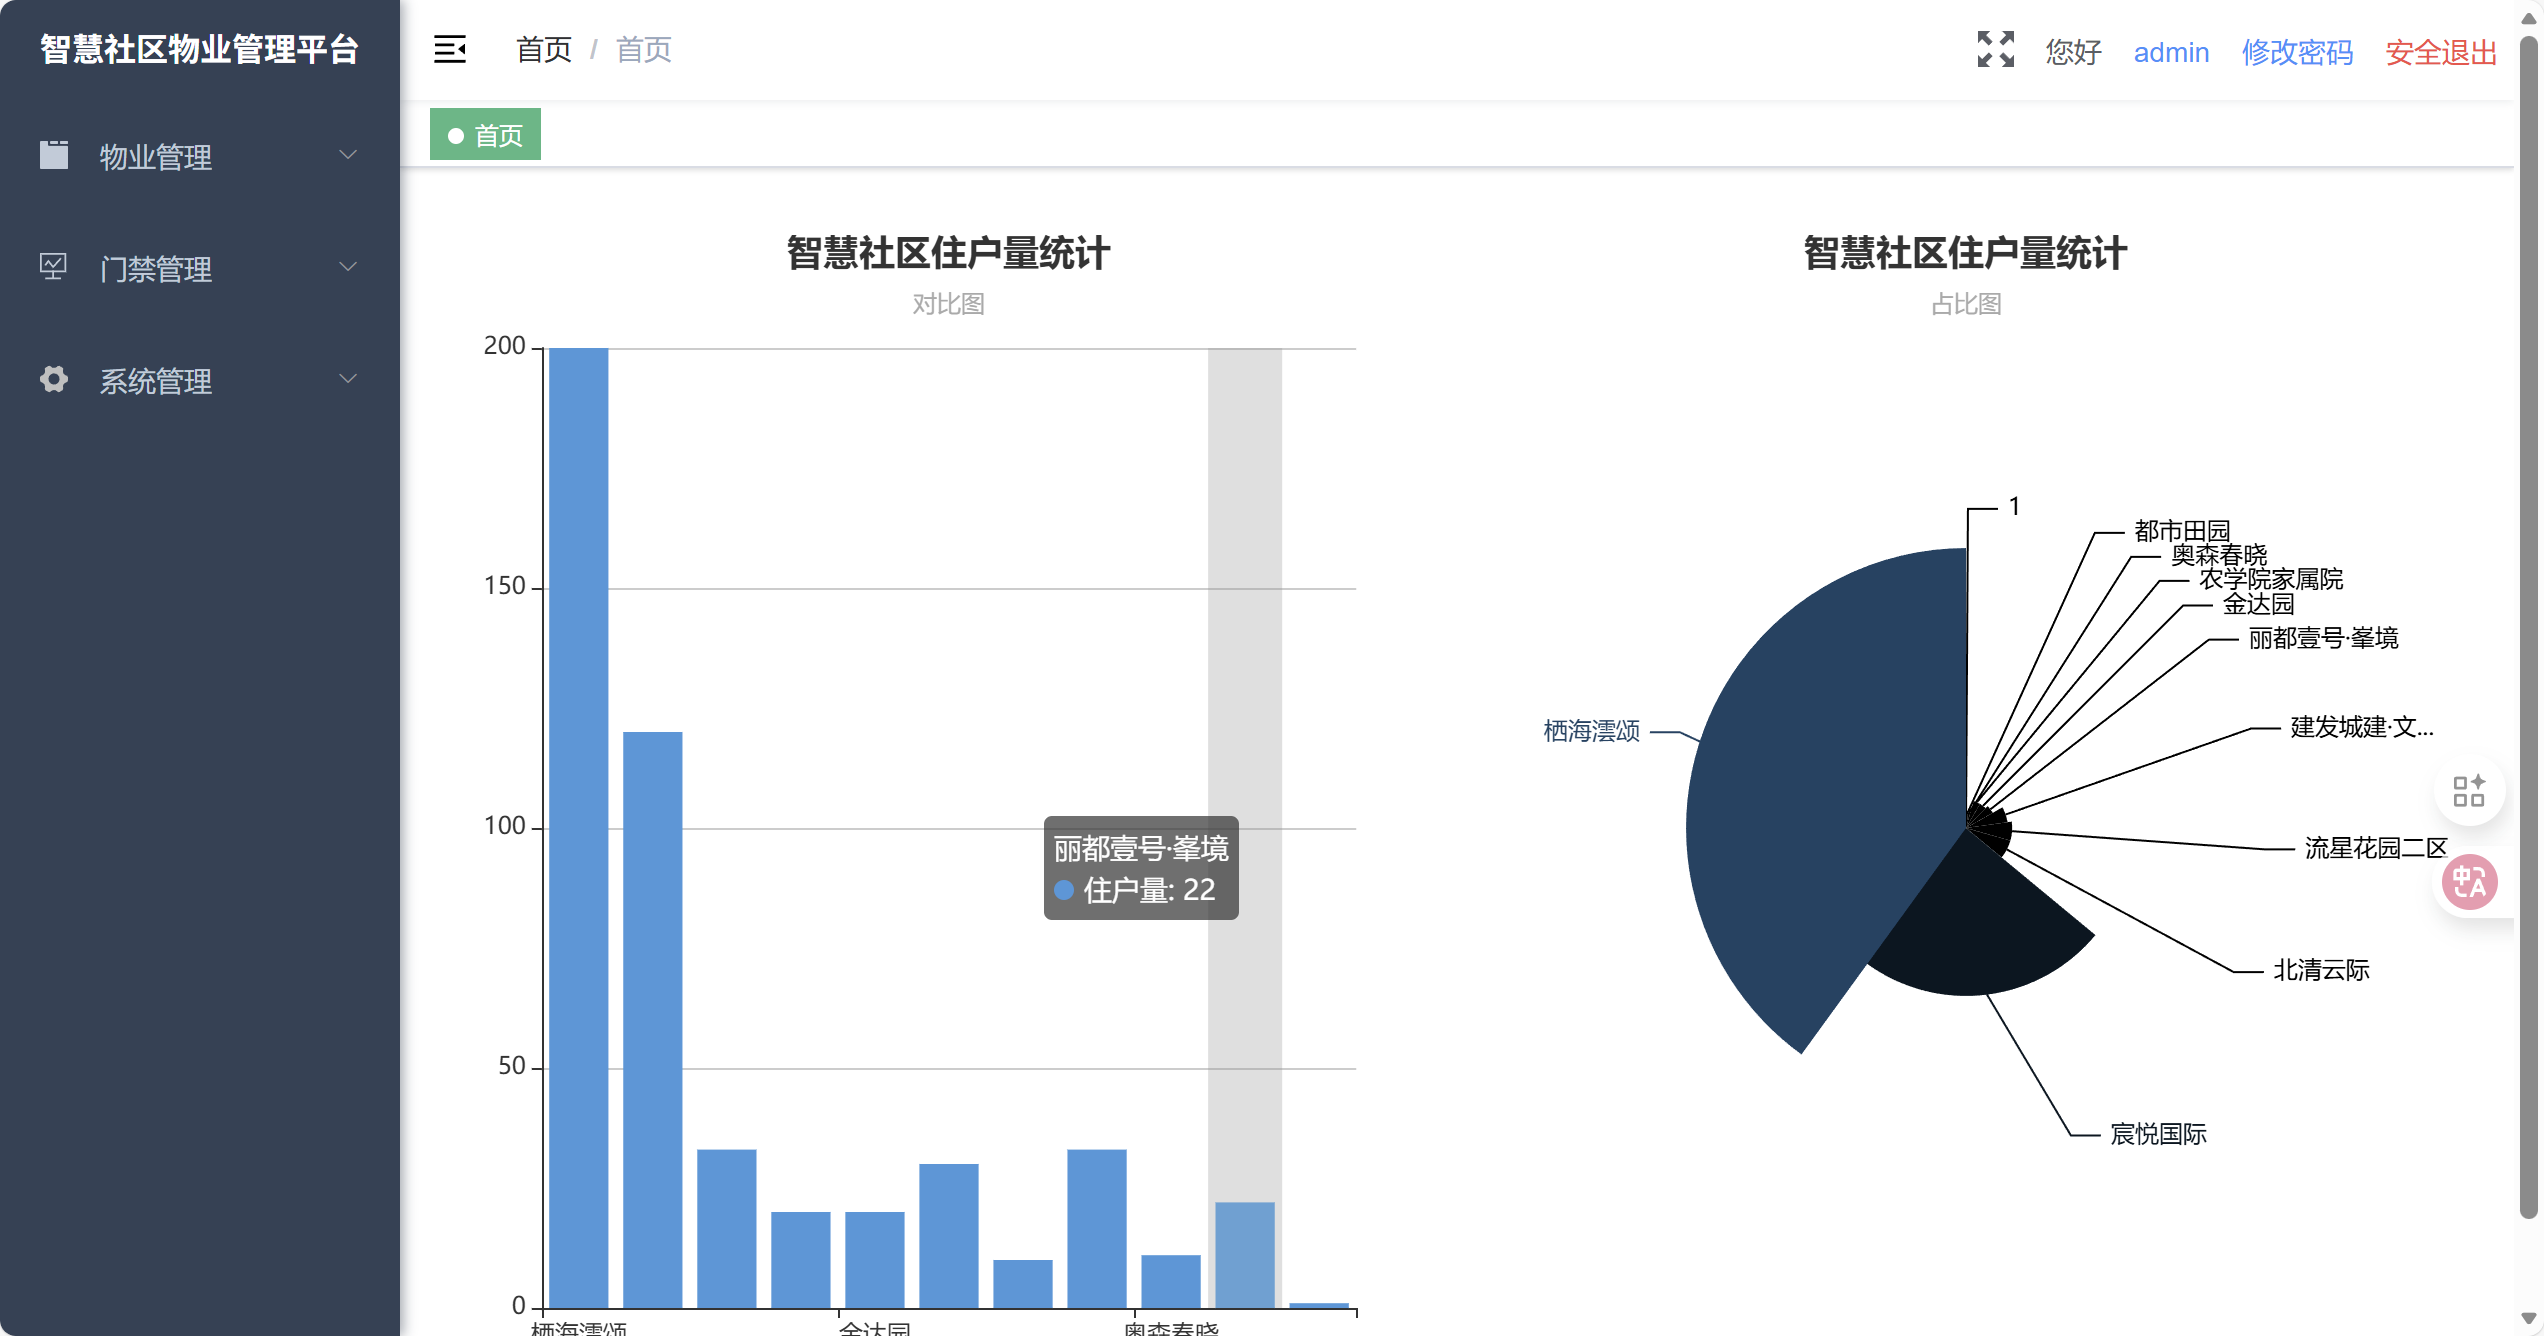This screenshot has height=1336, width=2544.
Task: Click the 系统管理 gear icon
Action: (54, 379)
